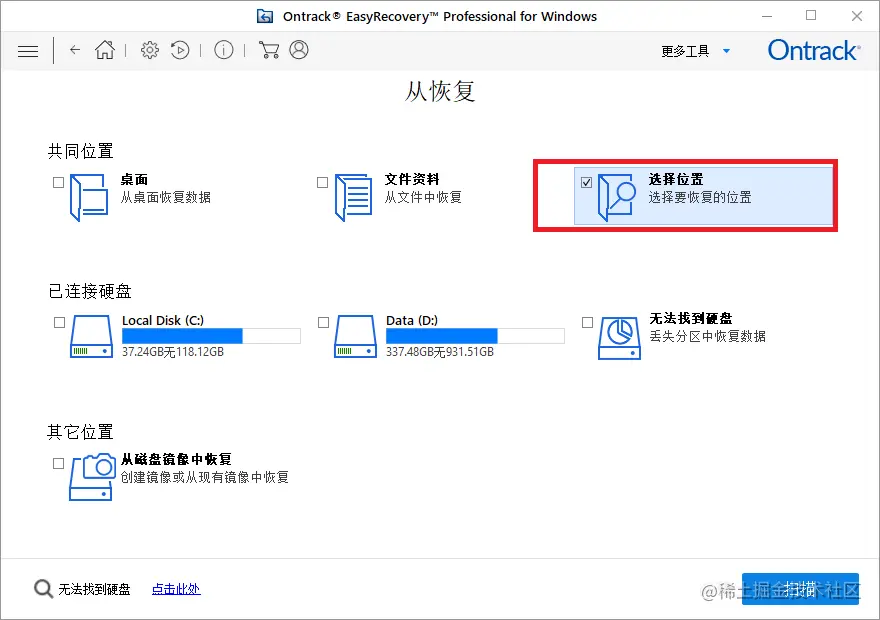
Task: Check the 从磁盘镜像中恢复 checkbox
Action: (x=58, y=463)
